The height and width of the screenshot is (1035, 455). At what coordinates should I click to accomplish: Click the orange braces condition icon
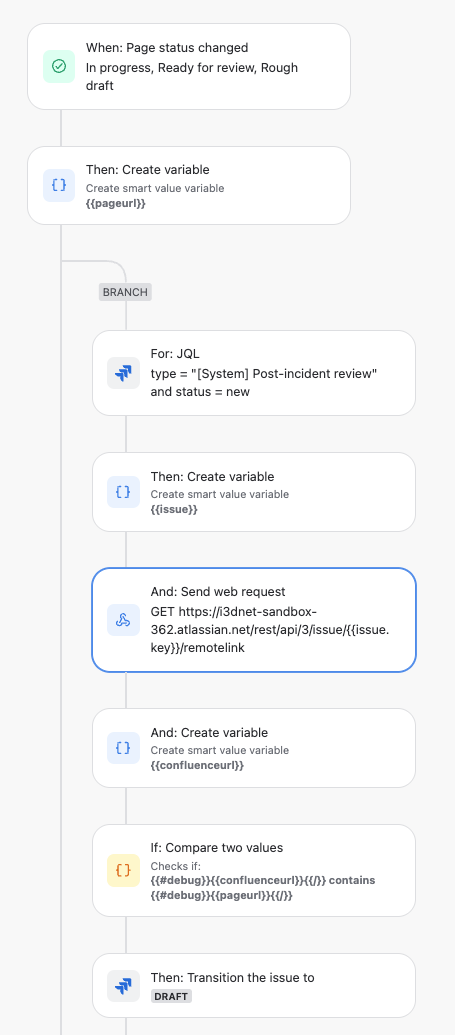pos(123,870)
